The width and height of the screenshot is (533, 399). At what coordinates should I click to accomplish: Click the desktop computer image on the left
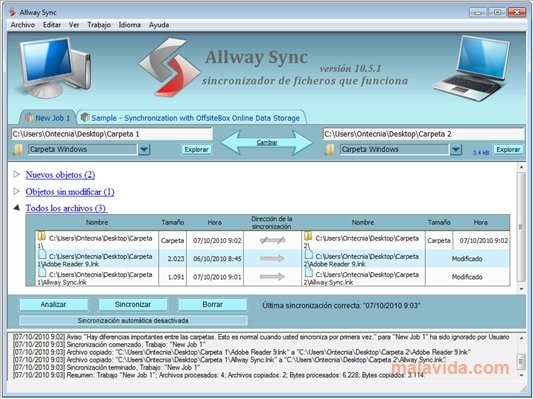click(54, 68)
